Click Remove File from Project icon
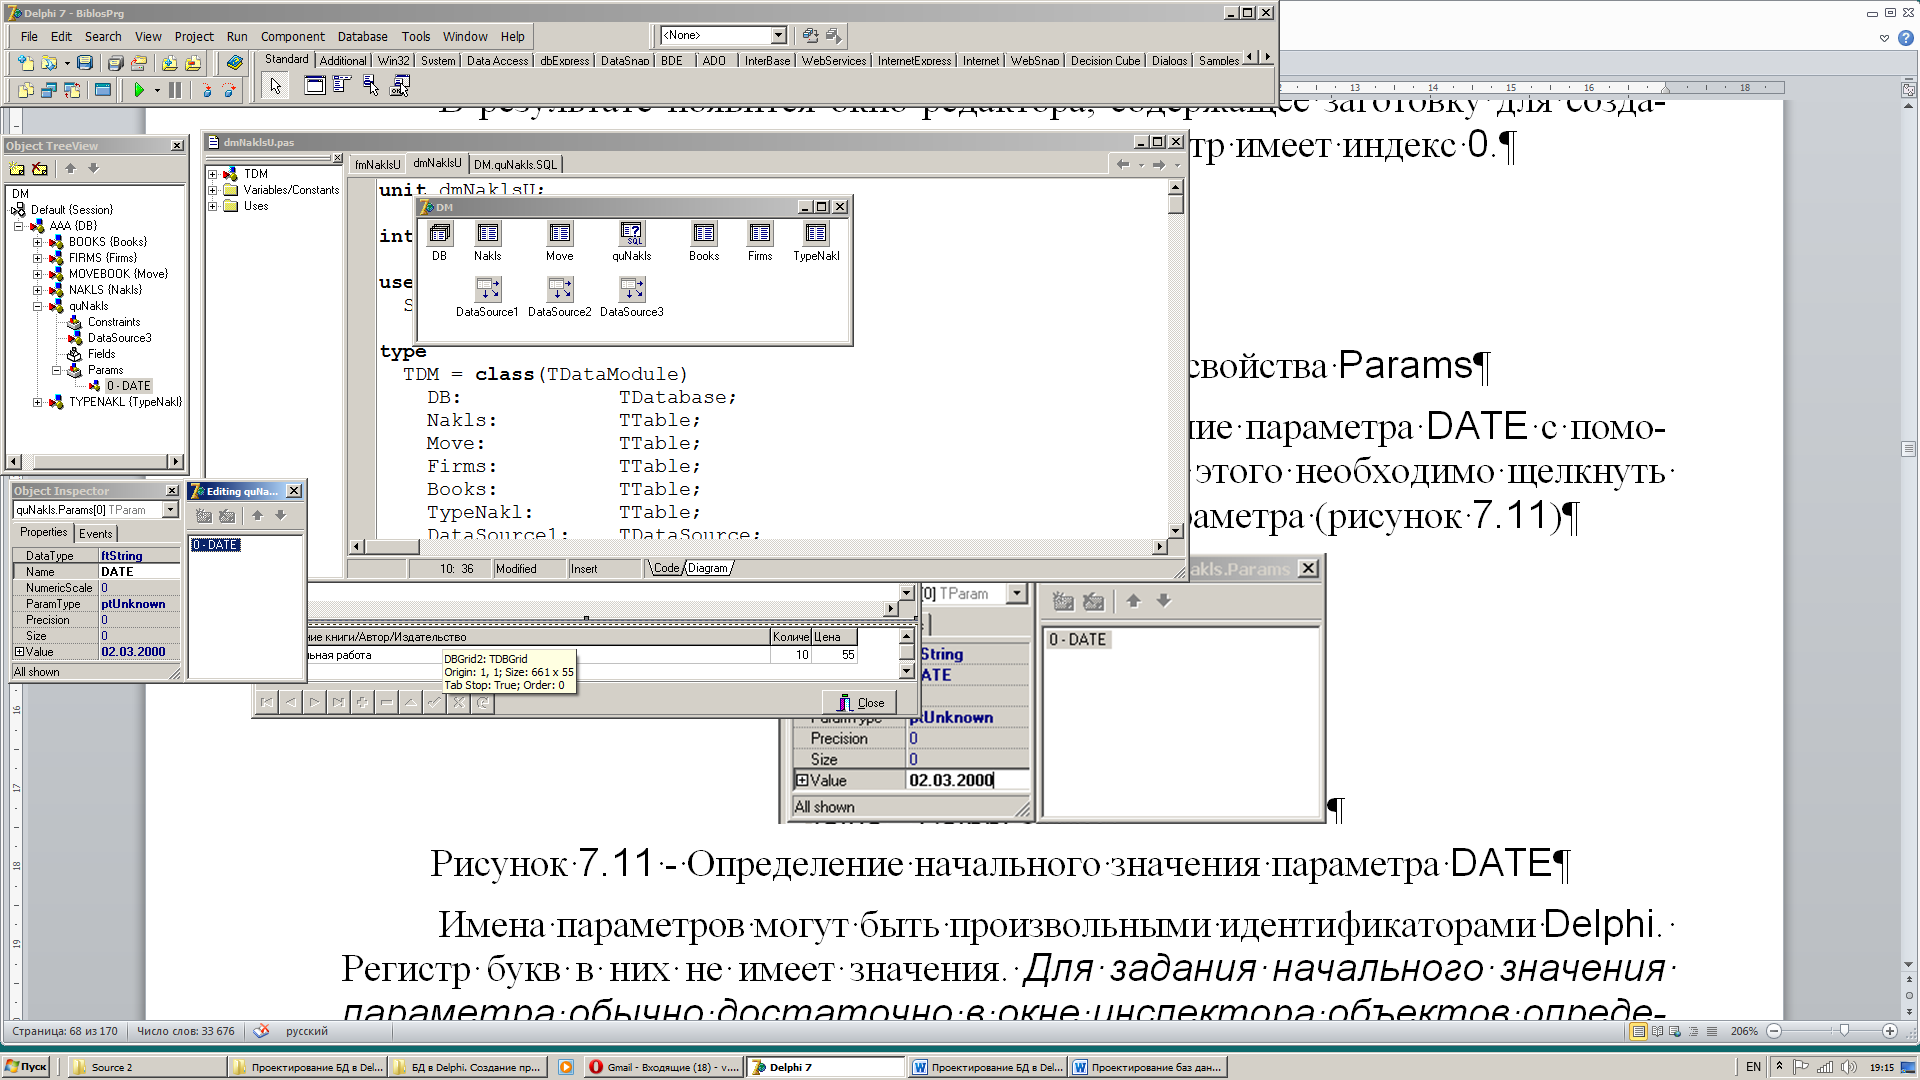Image resolution: width=1920 pixels, height=1080 pixels. coord(193,63)
